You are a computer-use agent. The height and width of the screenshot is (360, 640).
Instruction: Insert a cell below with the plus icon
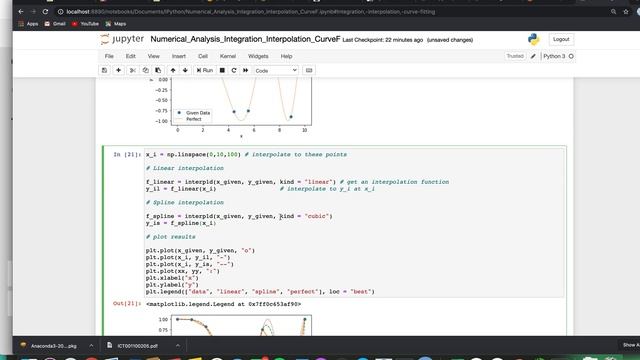tap(118, 70)
